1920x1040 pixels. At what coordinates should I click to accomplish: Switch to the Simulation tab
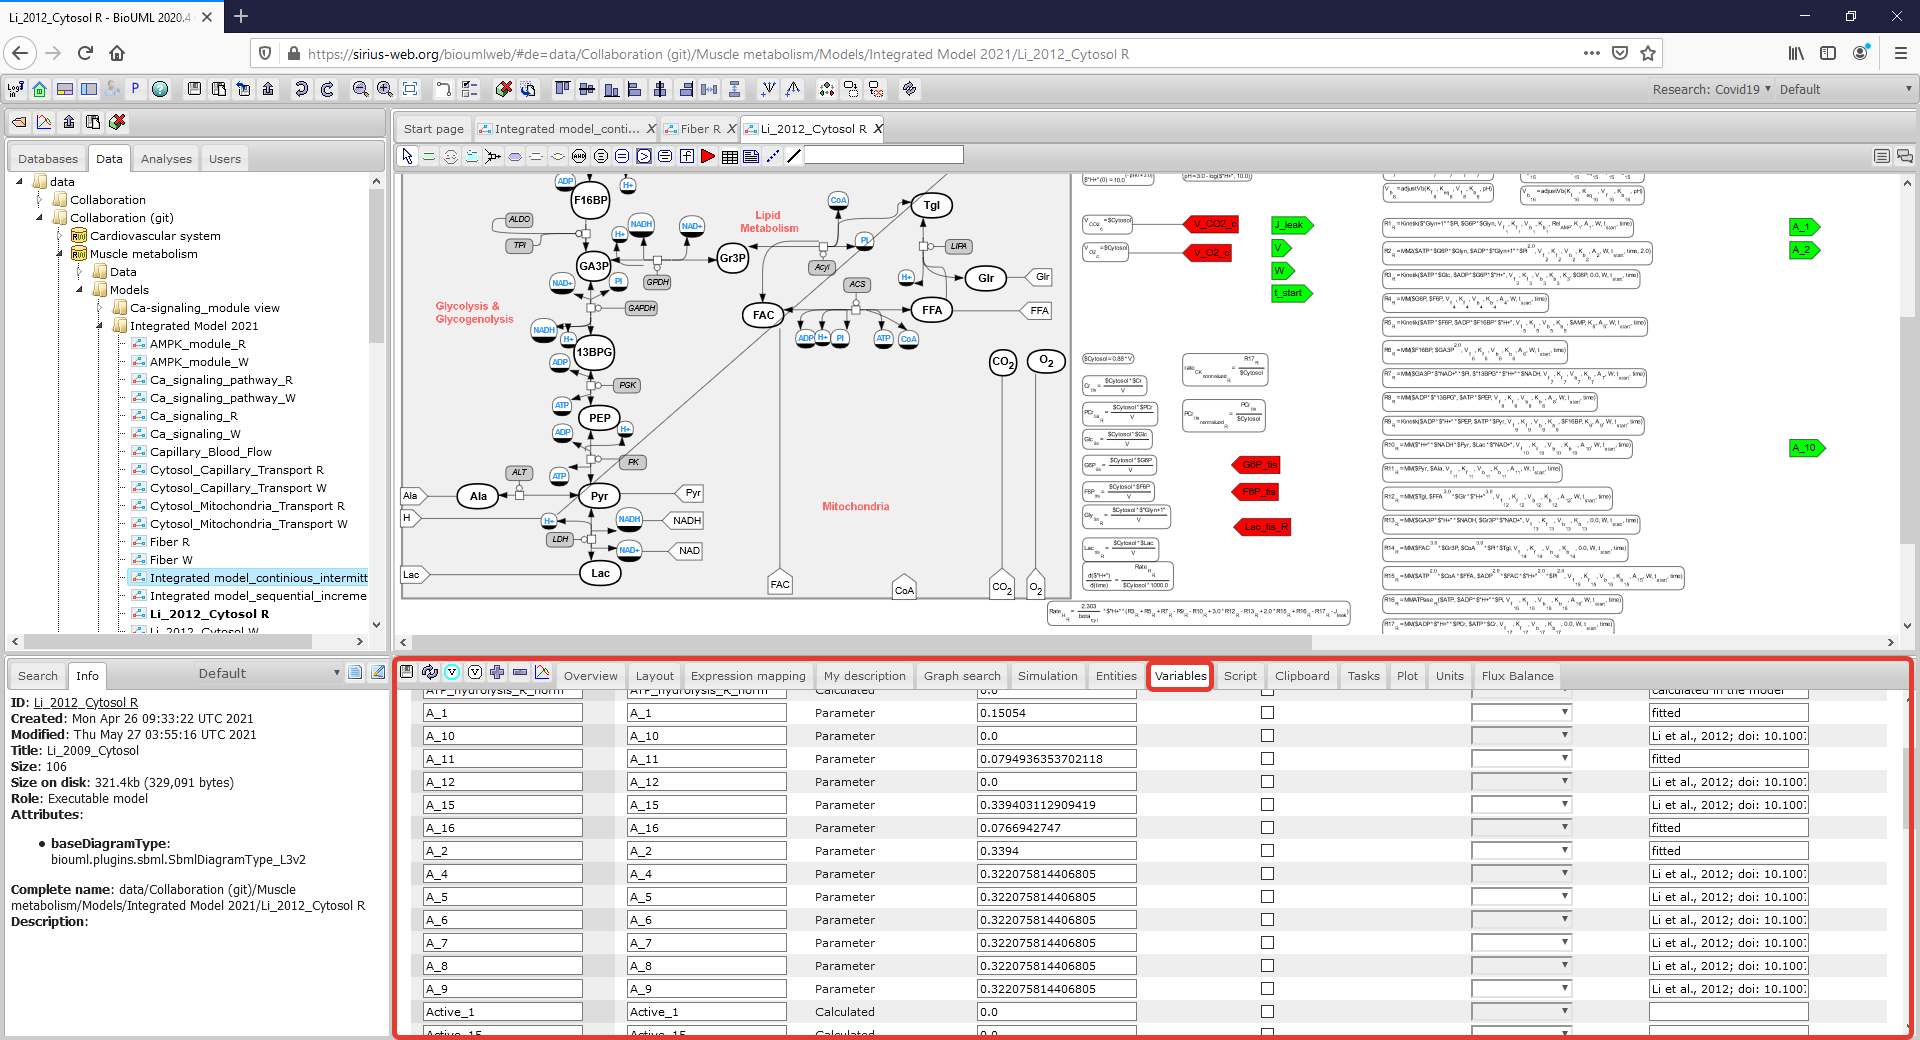1047,676
